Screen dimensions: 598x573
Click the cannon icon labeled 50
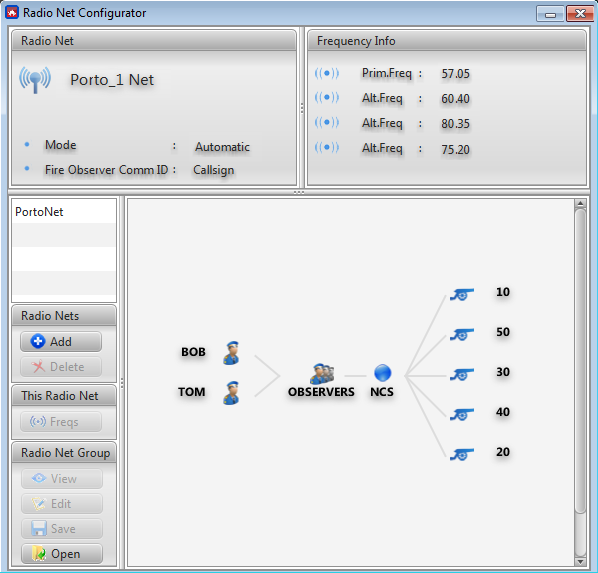pos(462,334)
